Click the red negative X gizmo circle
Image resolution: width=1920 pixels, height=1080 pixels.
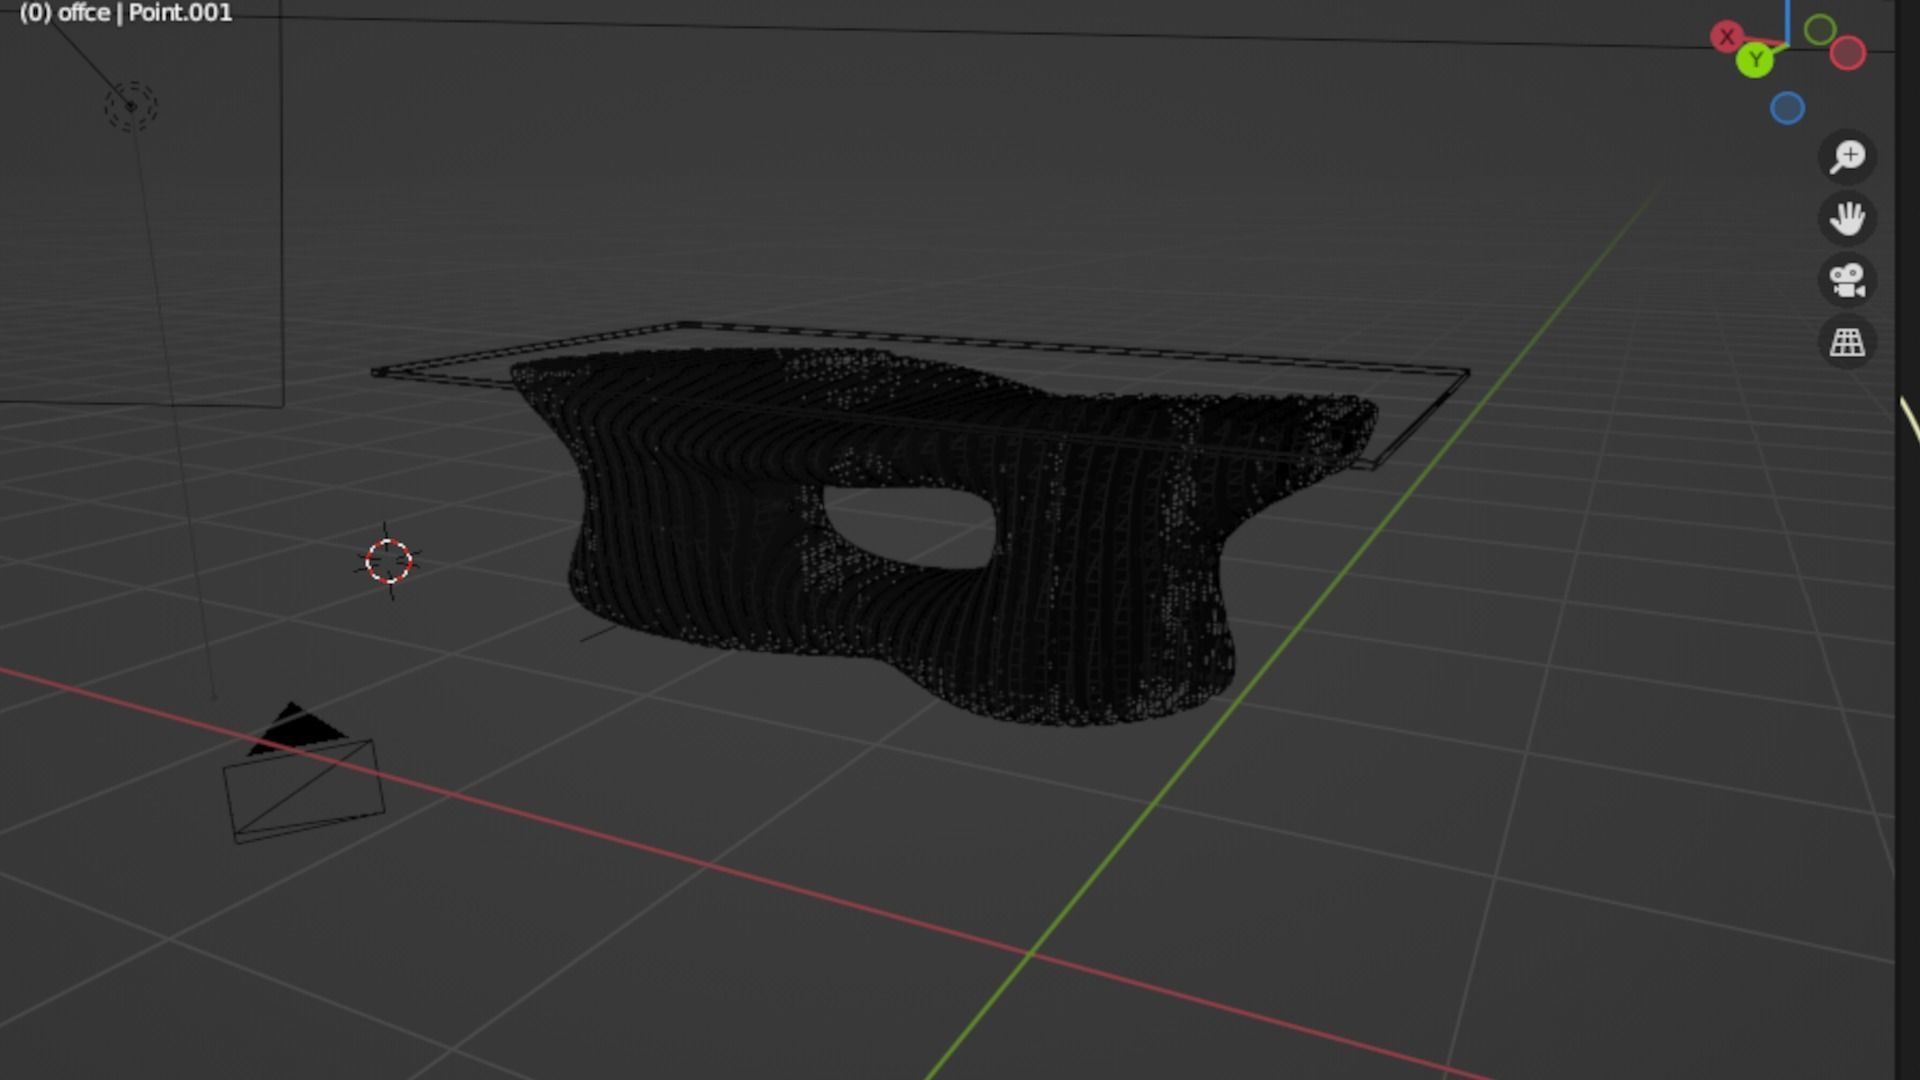pos(1848,53)
